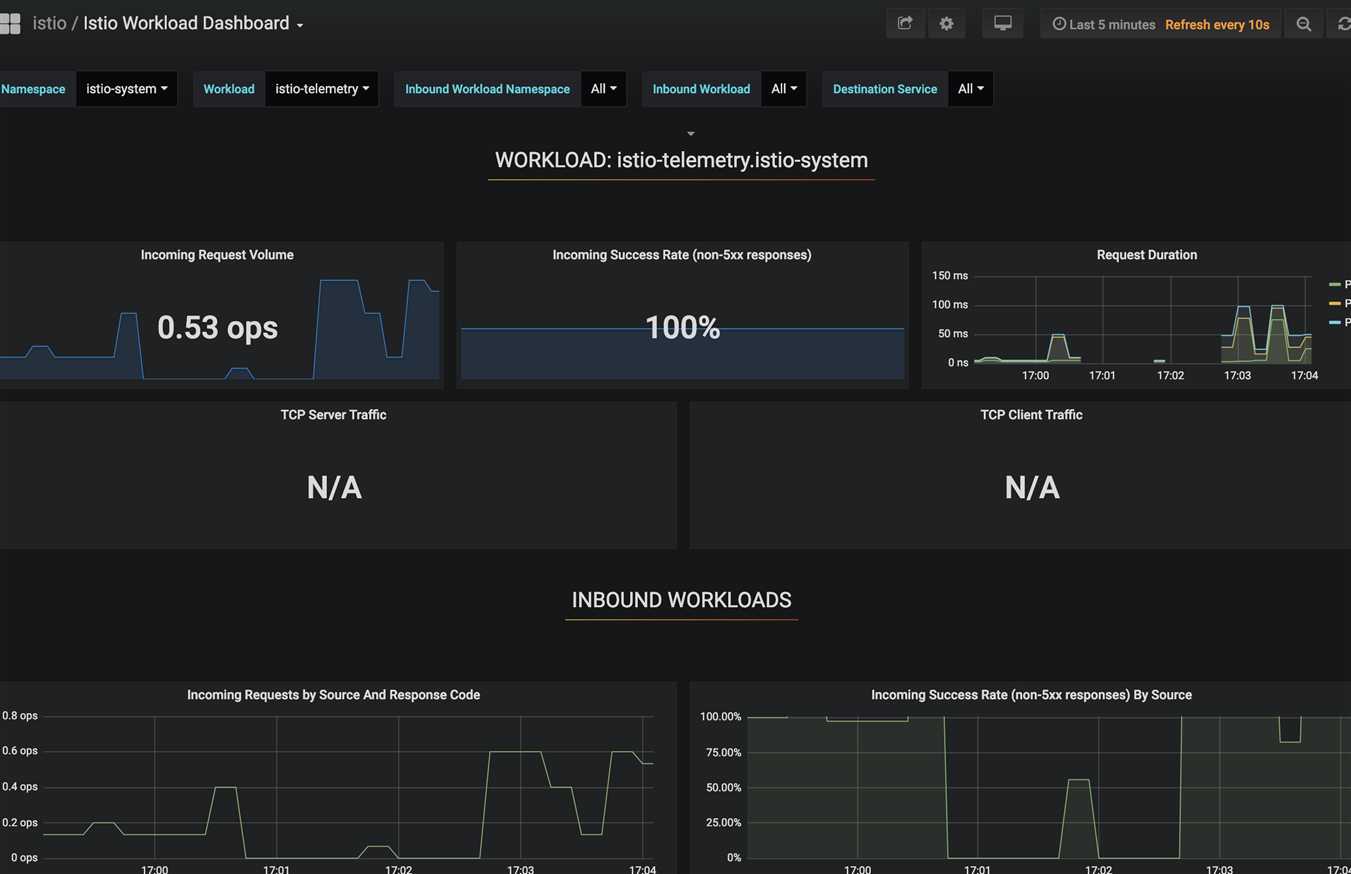
Task: Click the Workload variable label
Action: 229,89
